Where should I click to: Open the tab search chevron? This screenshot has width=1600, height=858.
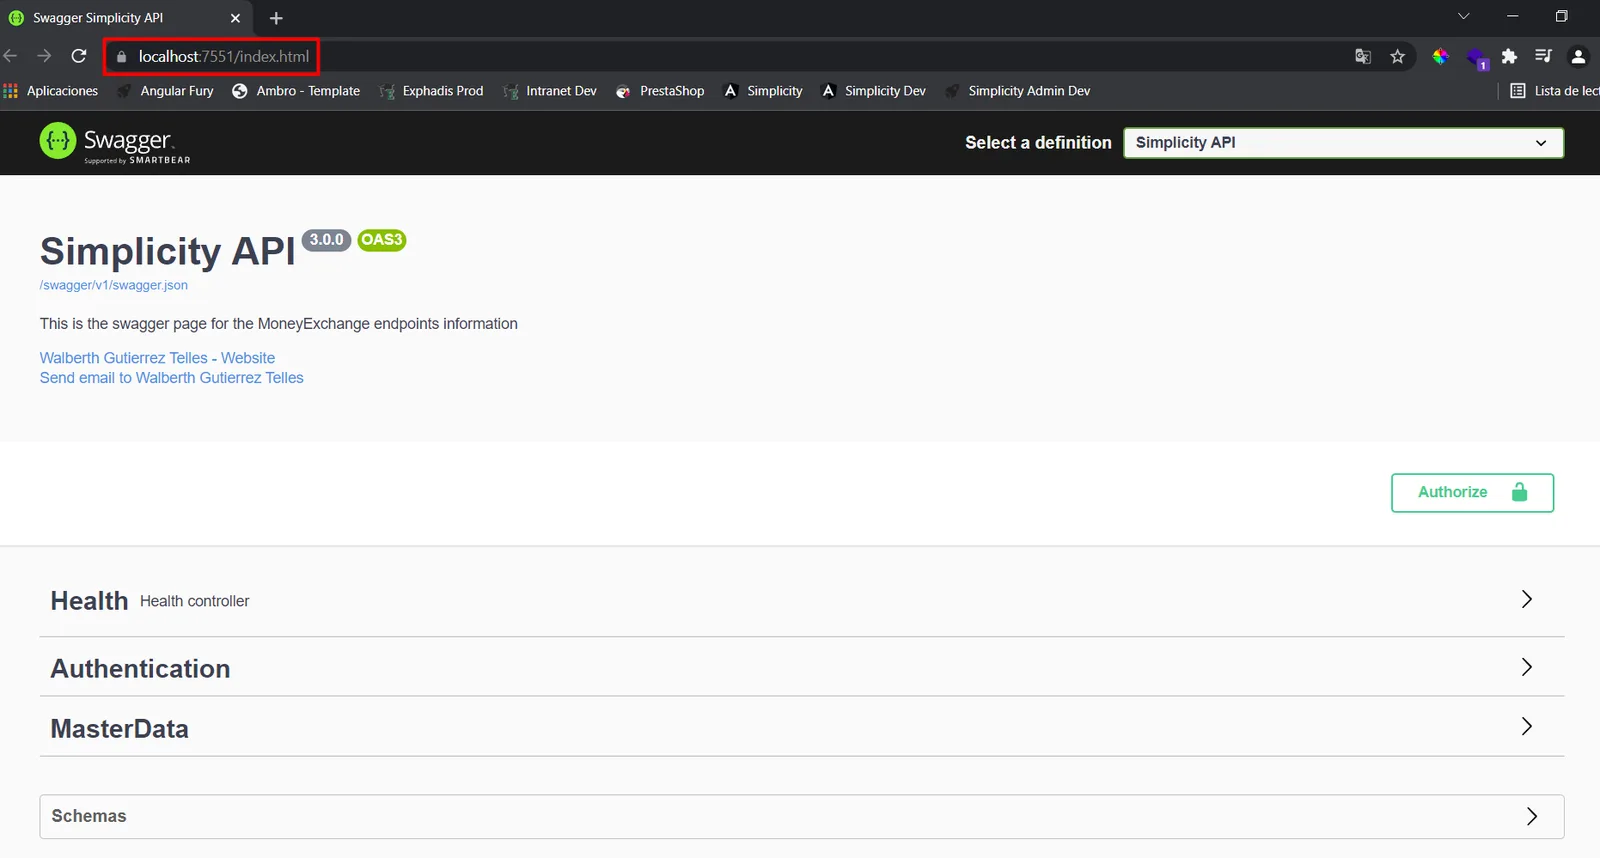pyautogui.click(x=1464, y=16)
